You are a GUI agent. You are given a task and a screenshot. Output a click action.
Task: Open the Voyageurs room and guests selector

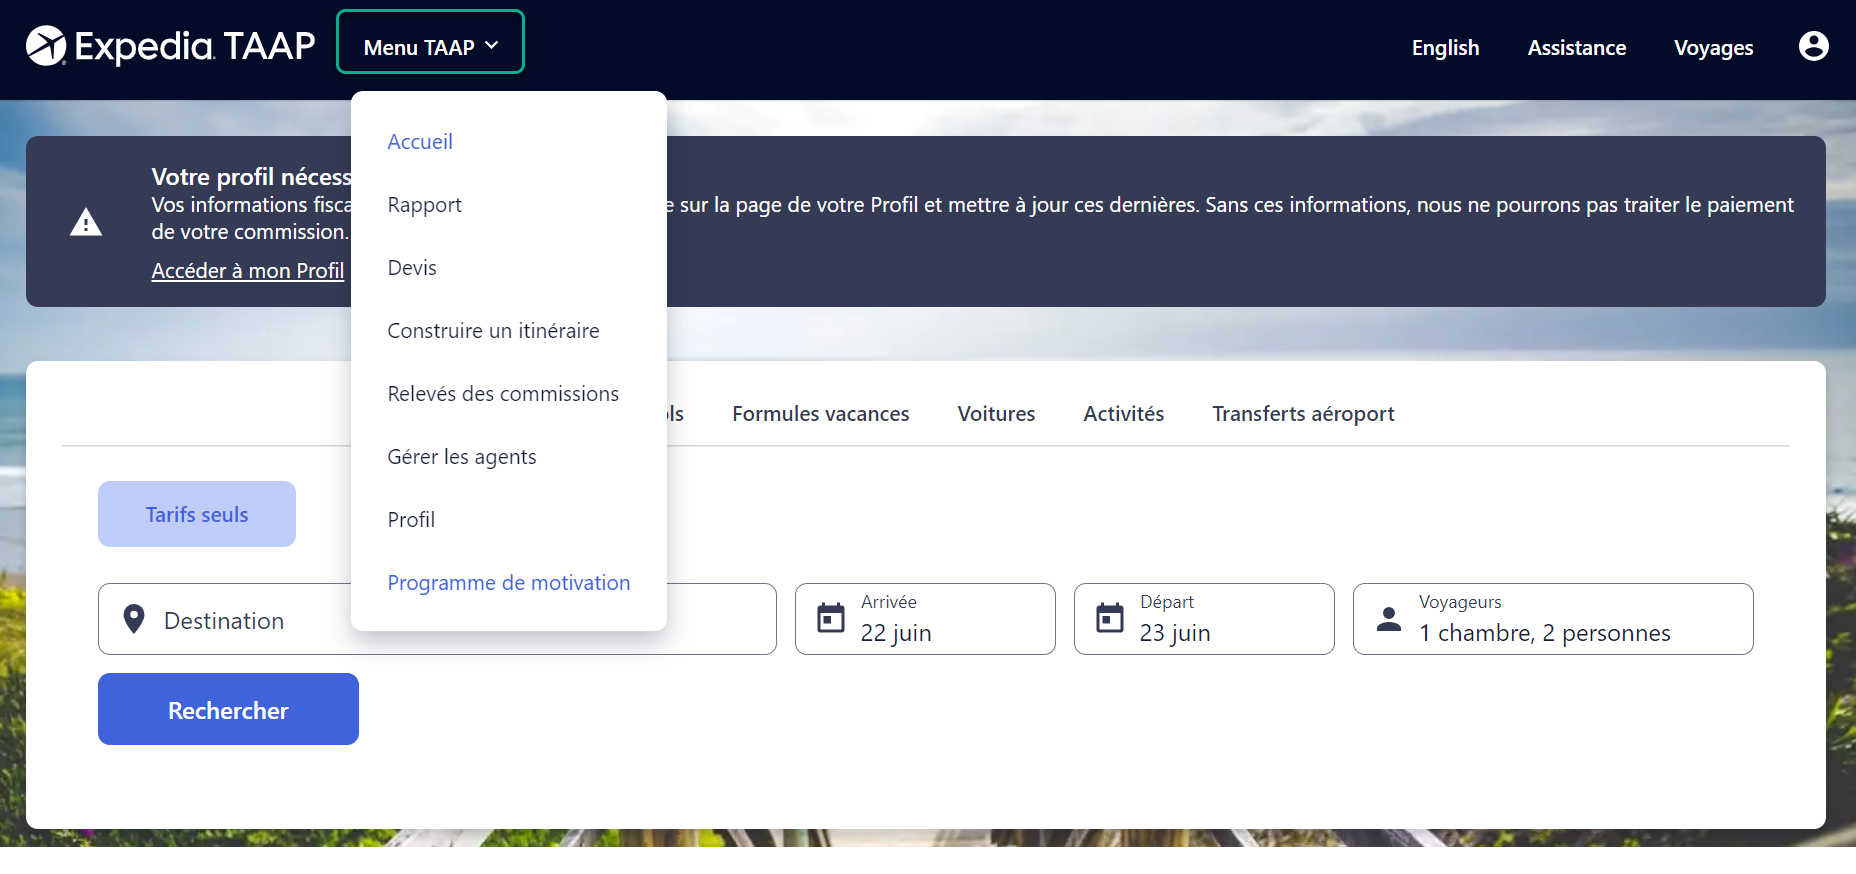pos(1553,619)
